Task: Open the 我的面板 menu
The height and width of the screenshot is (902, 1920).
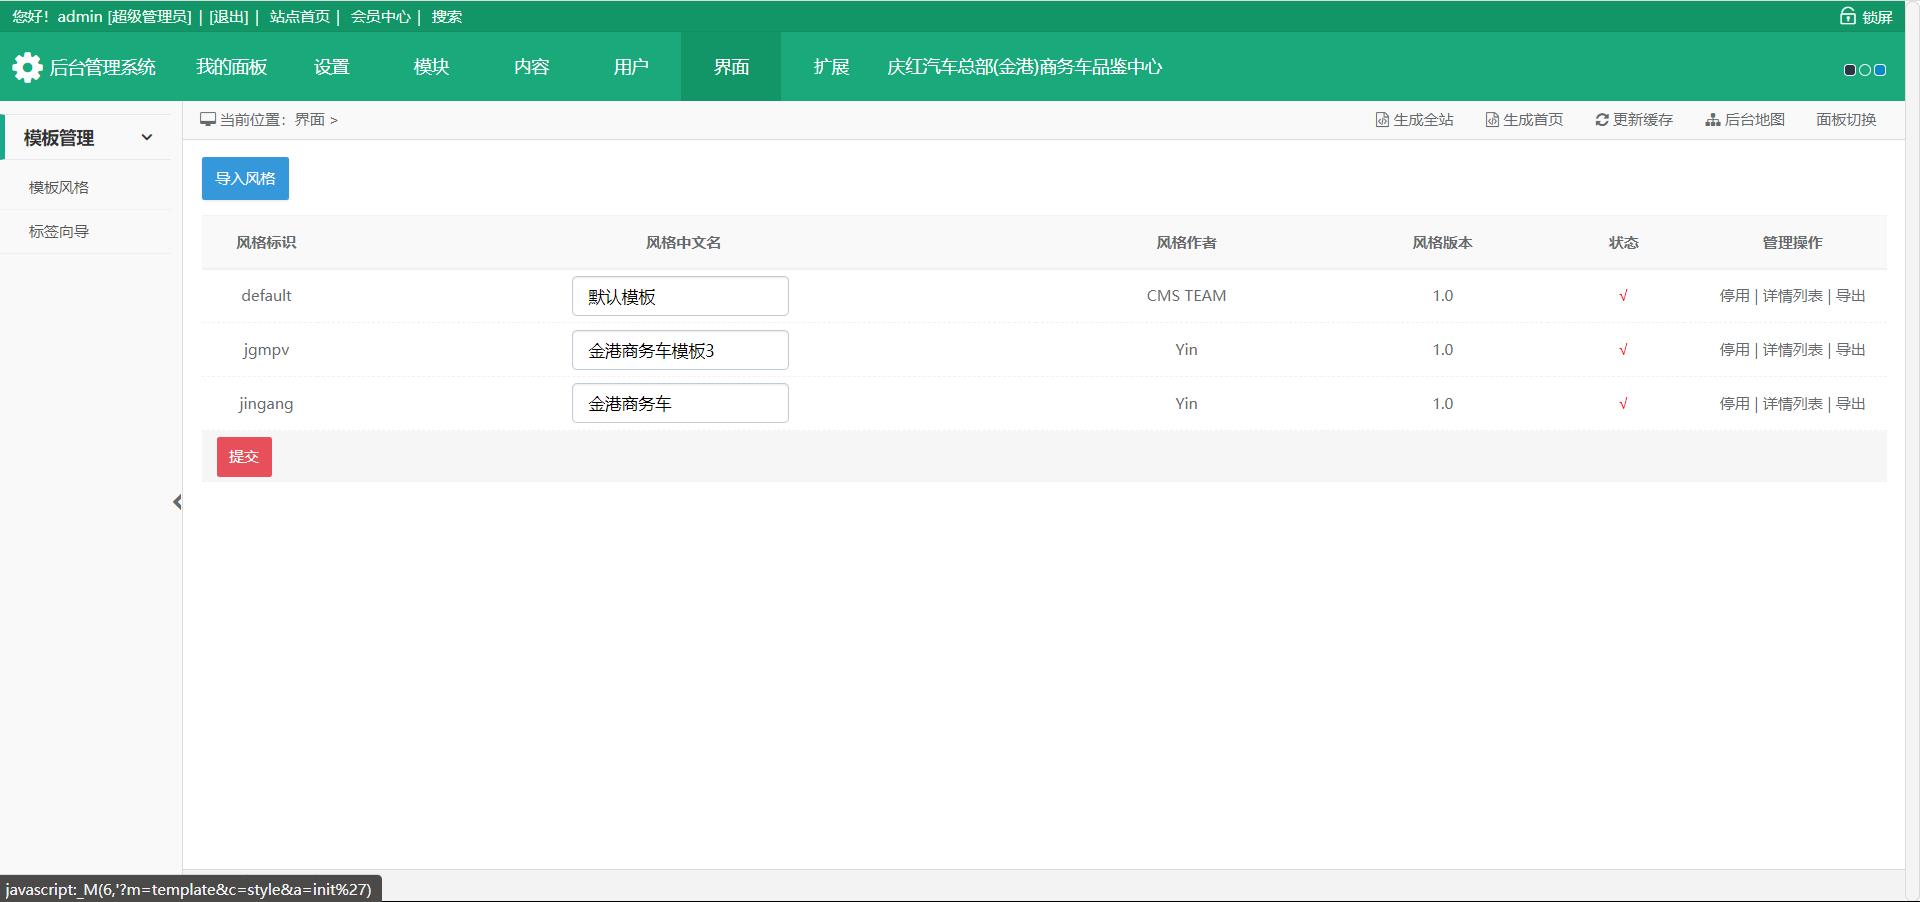Action: pos(231,67)
